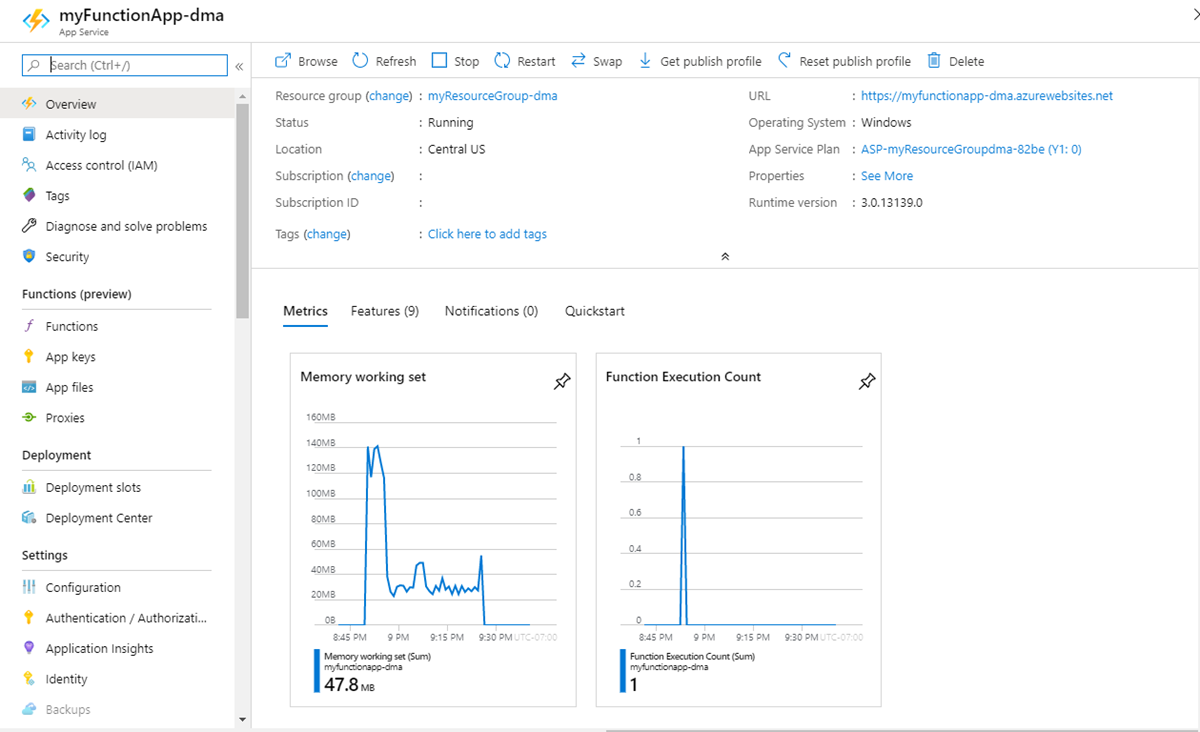
Task: Open the ASP-myResourceGroupdma-82be plan link
Action: pyautogui.click(x=971, y=149)
